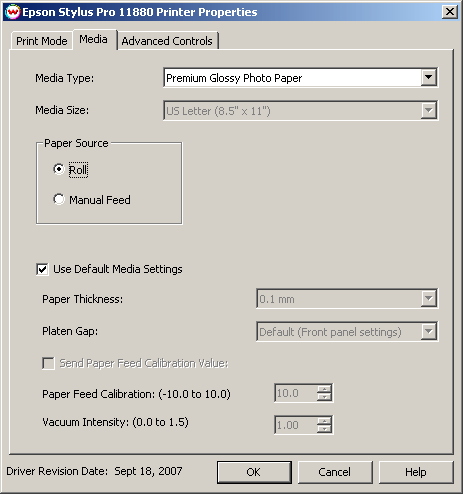Confirm settings with OK button
The image size is (463, 494).
point(254,472)
